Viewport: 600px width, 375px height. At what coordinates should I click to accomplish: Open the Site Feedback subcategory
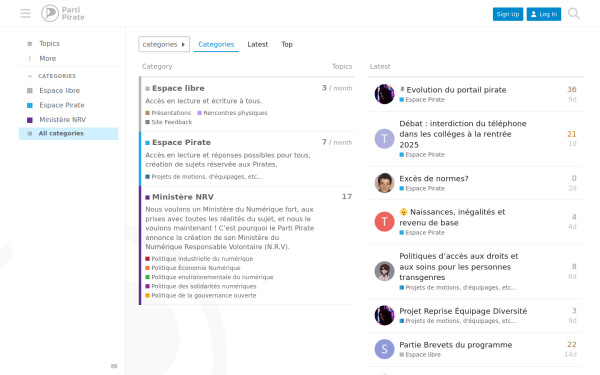169,122
